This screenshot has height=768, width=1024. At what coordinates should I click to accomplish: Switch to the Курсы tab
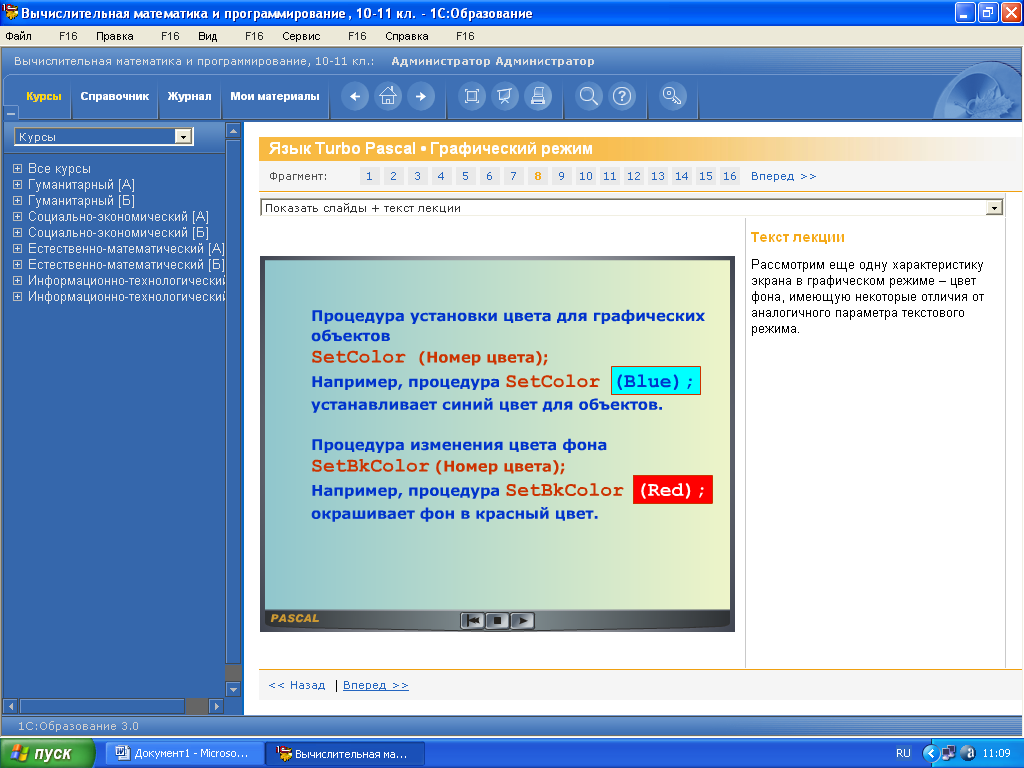coord(44,97)
